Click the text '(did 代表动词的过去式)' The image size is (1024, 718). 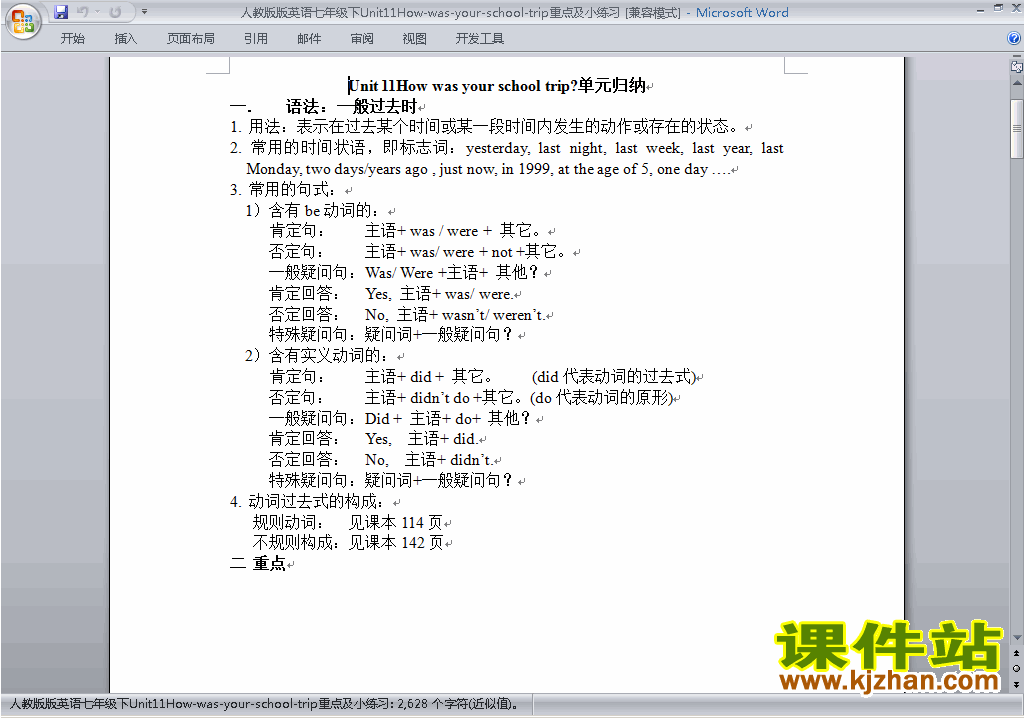click(614, 376)
